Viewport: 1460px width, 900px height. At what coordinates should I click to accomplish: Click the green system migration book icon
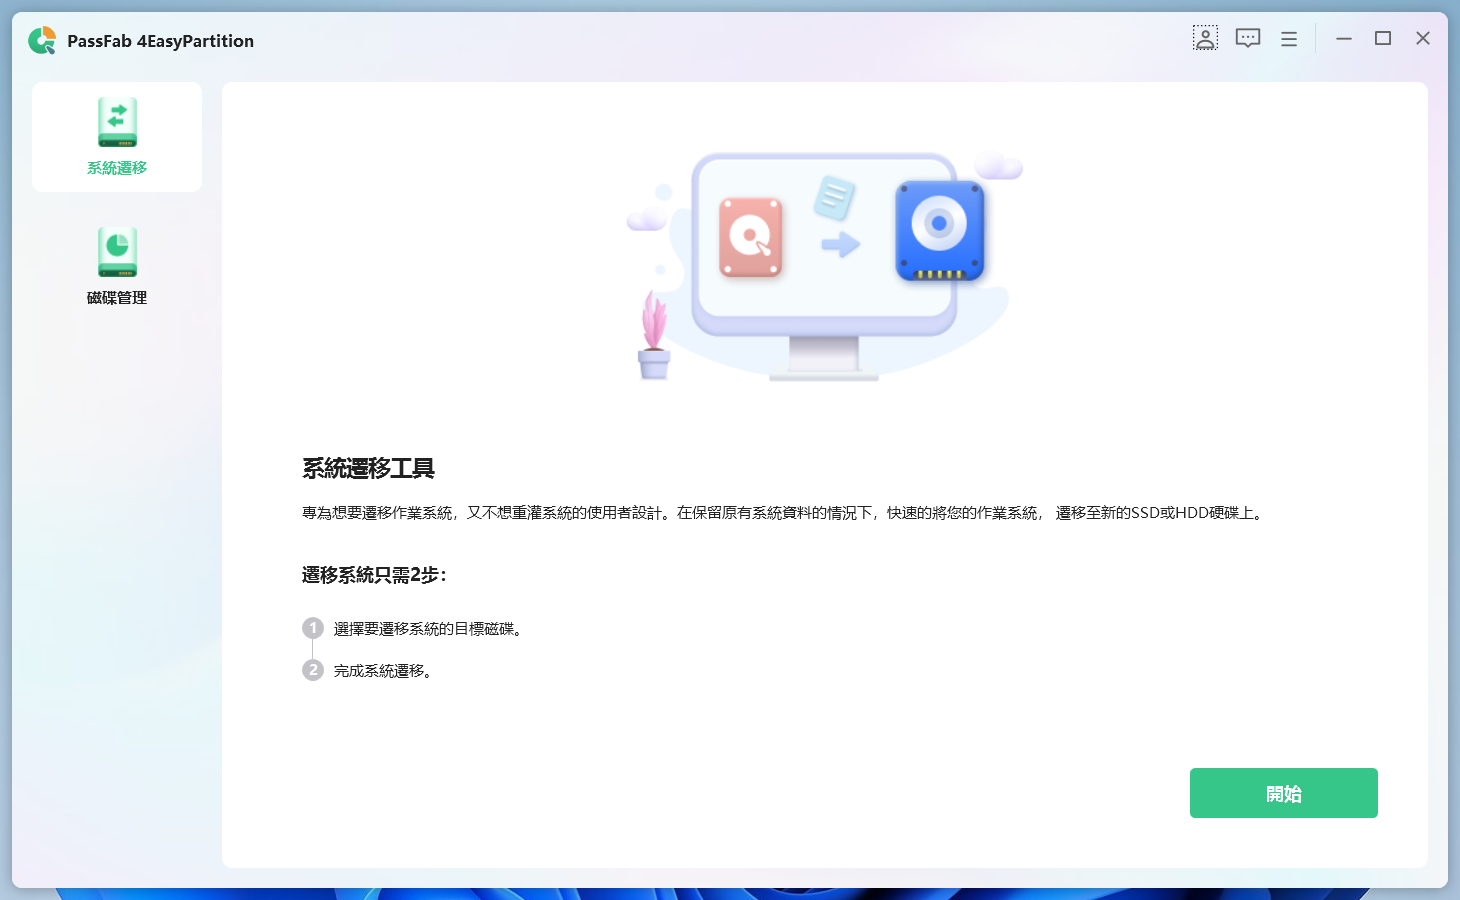click(x=117, y=122)
